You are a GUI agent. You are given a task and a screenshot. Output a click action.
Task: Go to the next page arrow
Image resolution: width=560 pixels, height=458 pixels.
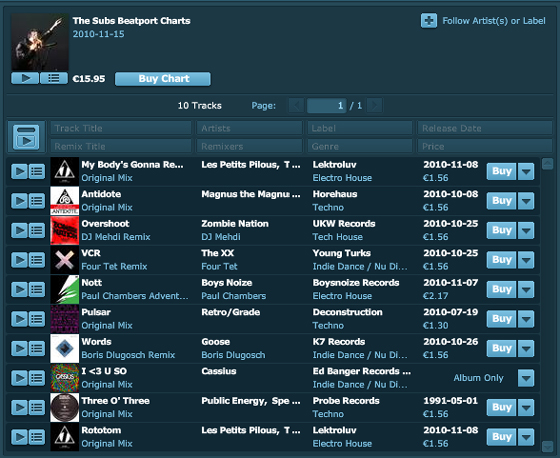pyautogui.click(x=375, y=105)
